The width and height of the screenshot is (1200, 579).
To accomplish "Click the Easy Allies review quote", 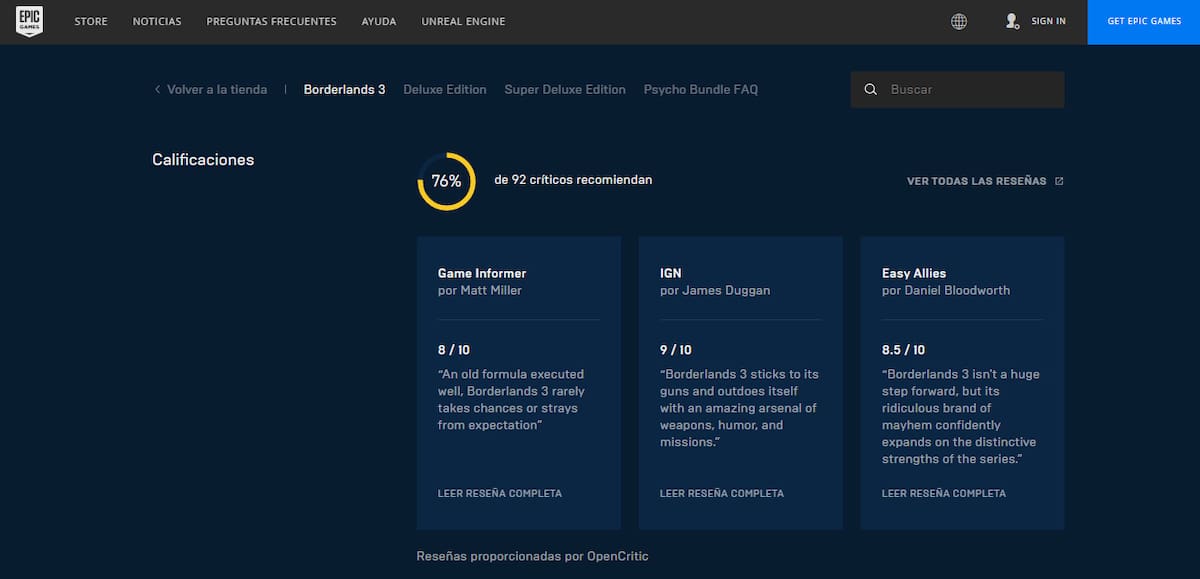I will (x=961, y=416).
